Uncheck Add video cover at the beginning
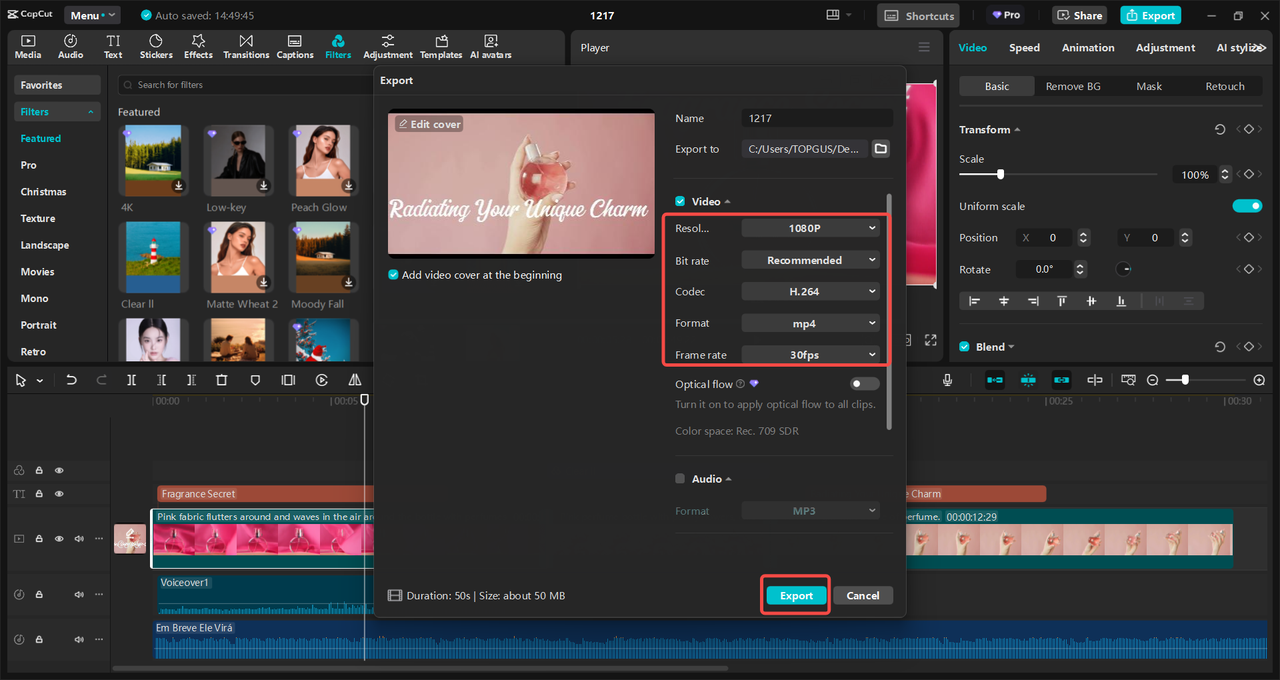Screen dimensions: 1280x680 coord(394,275)
